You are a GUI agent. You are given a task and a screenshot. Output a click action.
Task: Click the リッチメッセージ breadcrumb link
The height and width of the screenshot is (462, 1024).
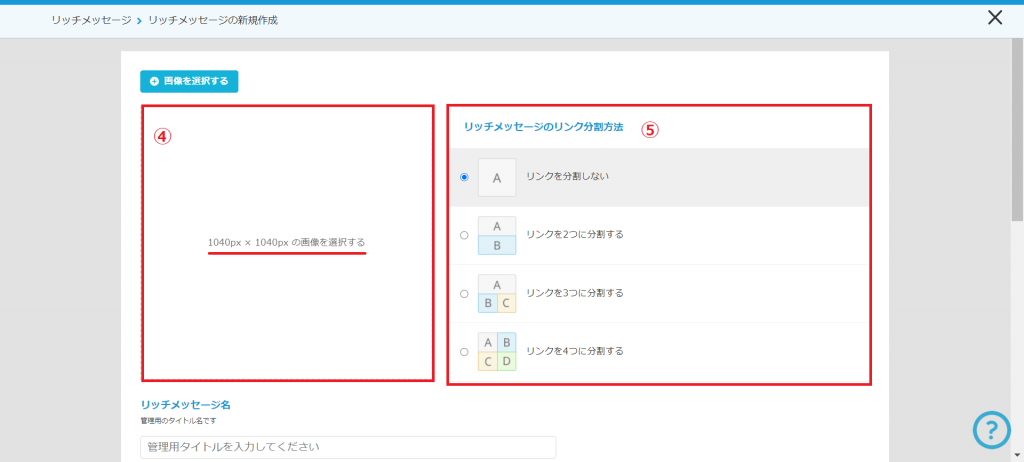91,20
